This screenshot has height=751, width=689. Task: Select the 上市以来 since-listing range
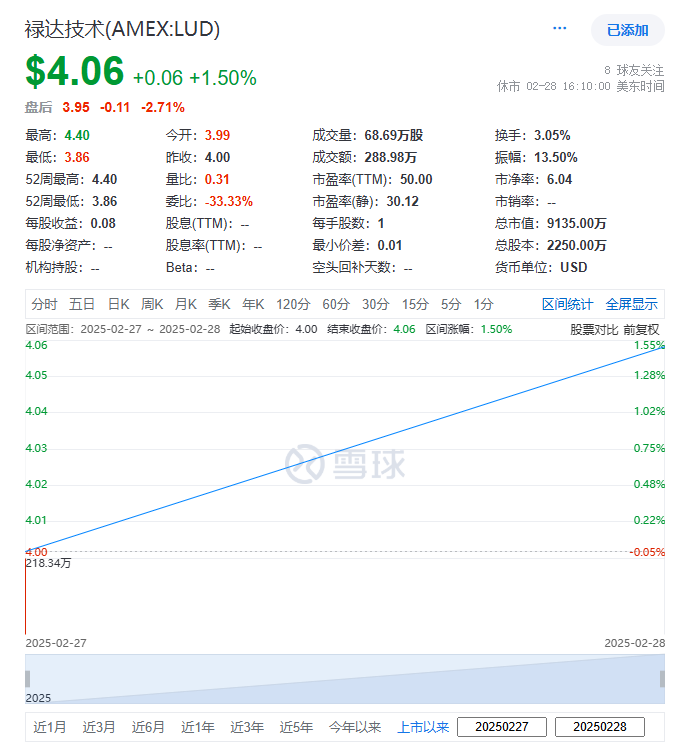[x=423, y=727]
